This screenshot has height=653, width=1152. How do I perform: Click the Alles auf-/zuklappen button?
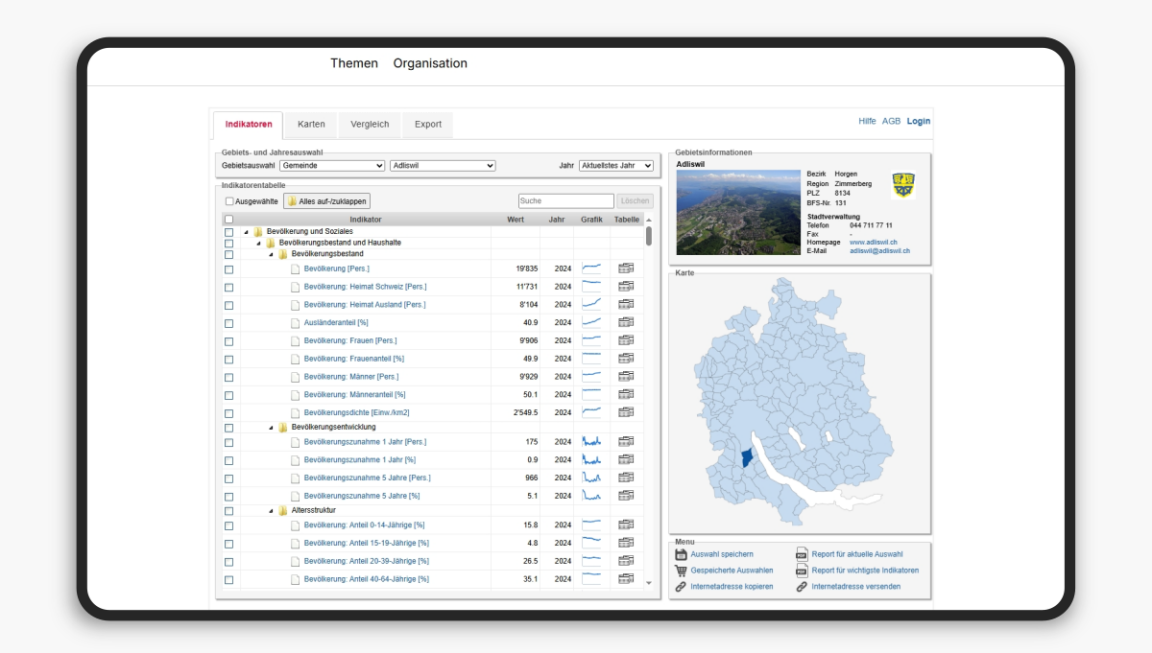point(327,201)
